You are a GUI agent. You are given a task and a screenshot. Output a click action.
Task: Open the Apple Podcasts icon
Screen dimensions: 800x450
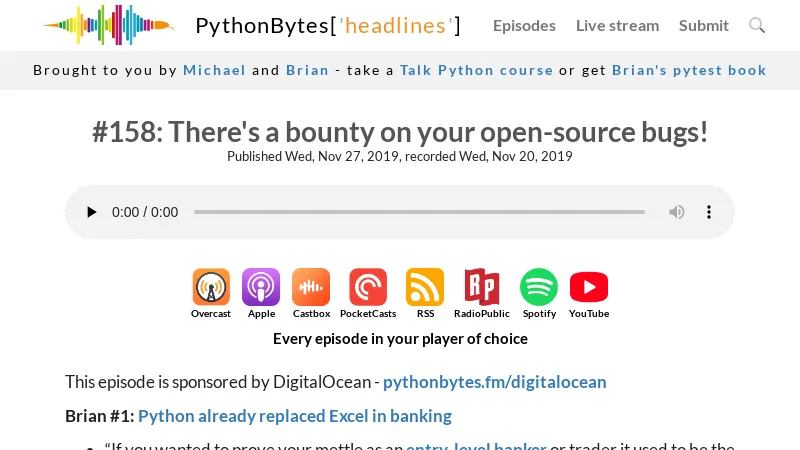pos(261,288)
